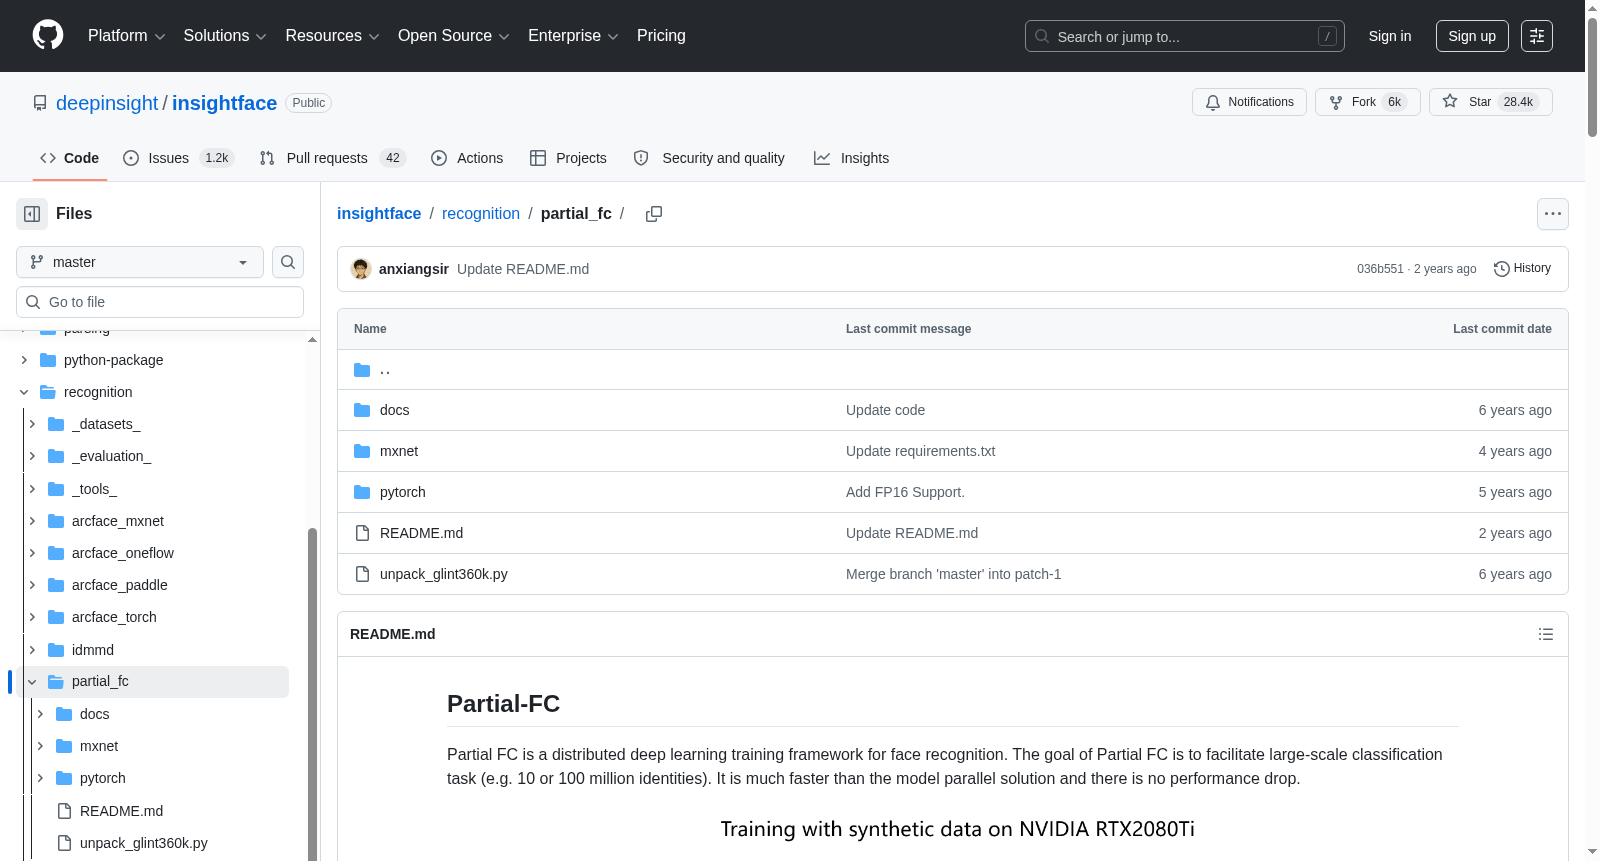This screenshot has width=1600, height=861.
Task: Click the unpack_glint360k.py file icon in table
Action: point(362,574)
